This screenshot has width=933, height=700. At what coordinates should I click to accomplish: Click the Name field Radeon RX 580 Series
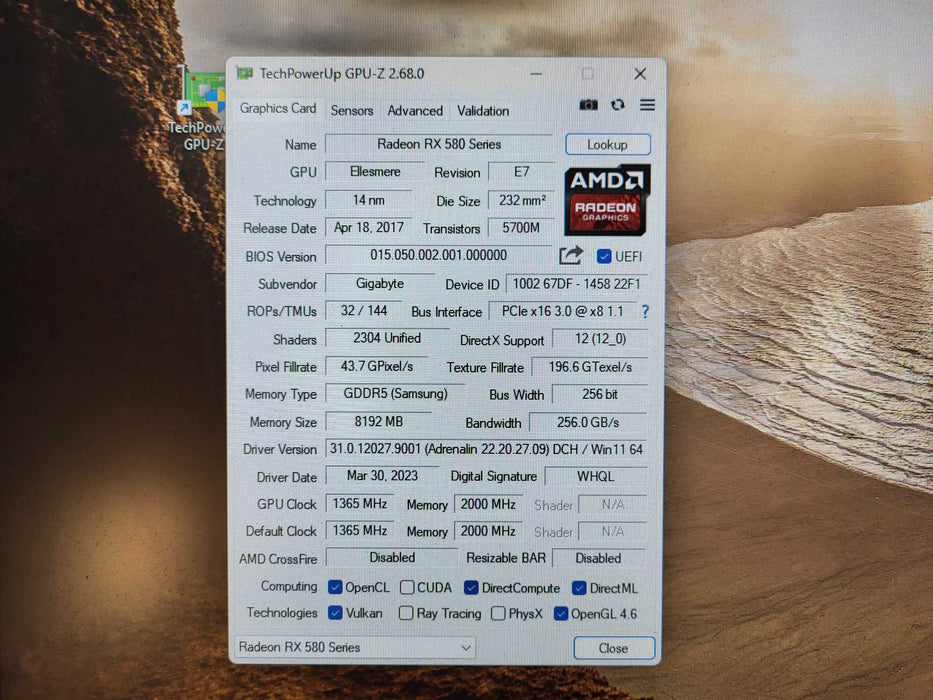439,144
